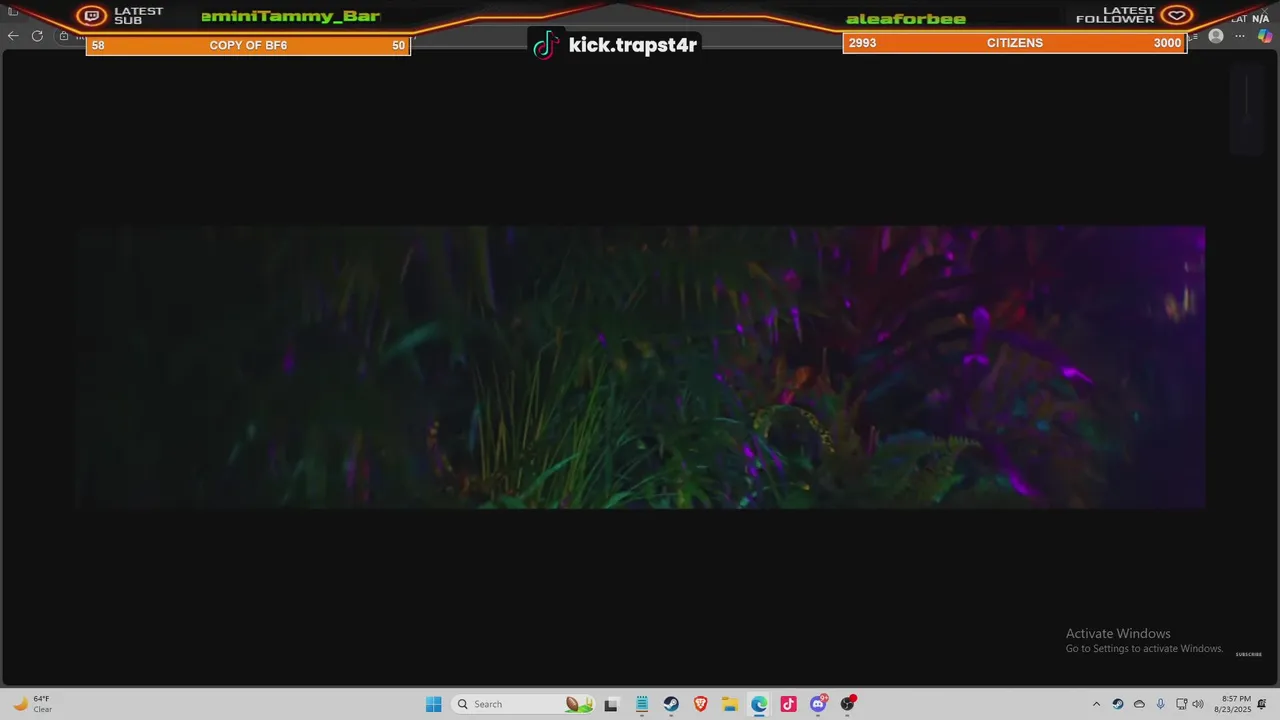
Task: Click the latest follower heart icon
Action: click(1177, 15)
